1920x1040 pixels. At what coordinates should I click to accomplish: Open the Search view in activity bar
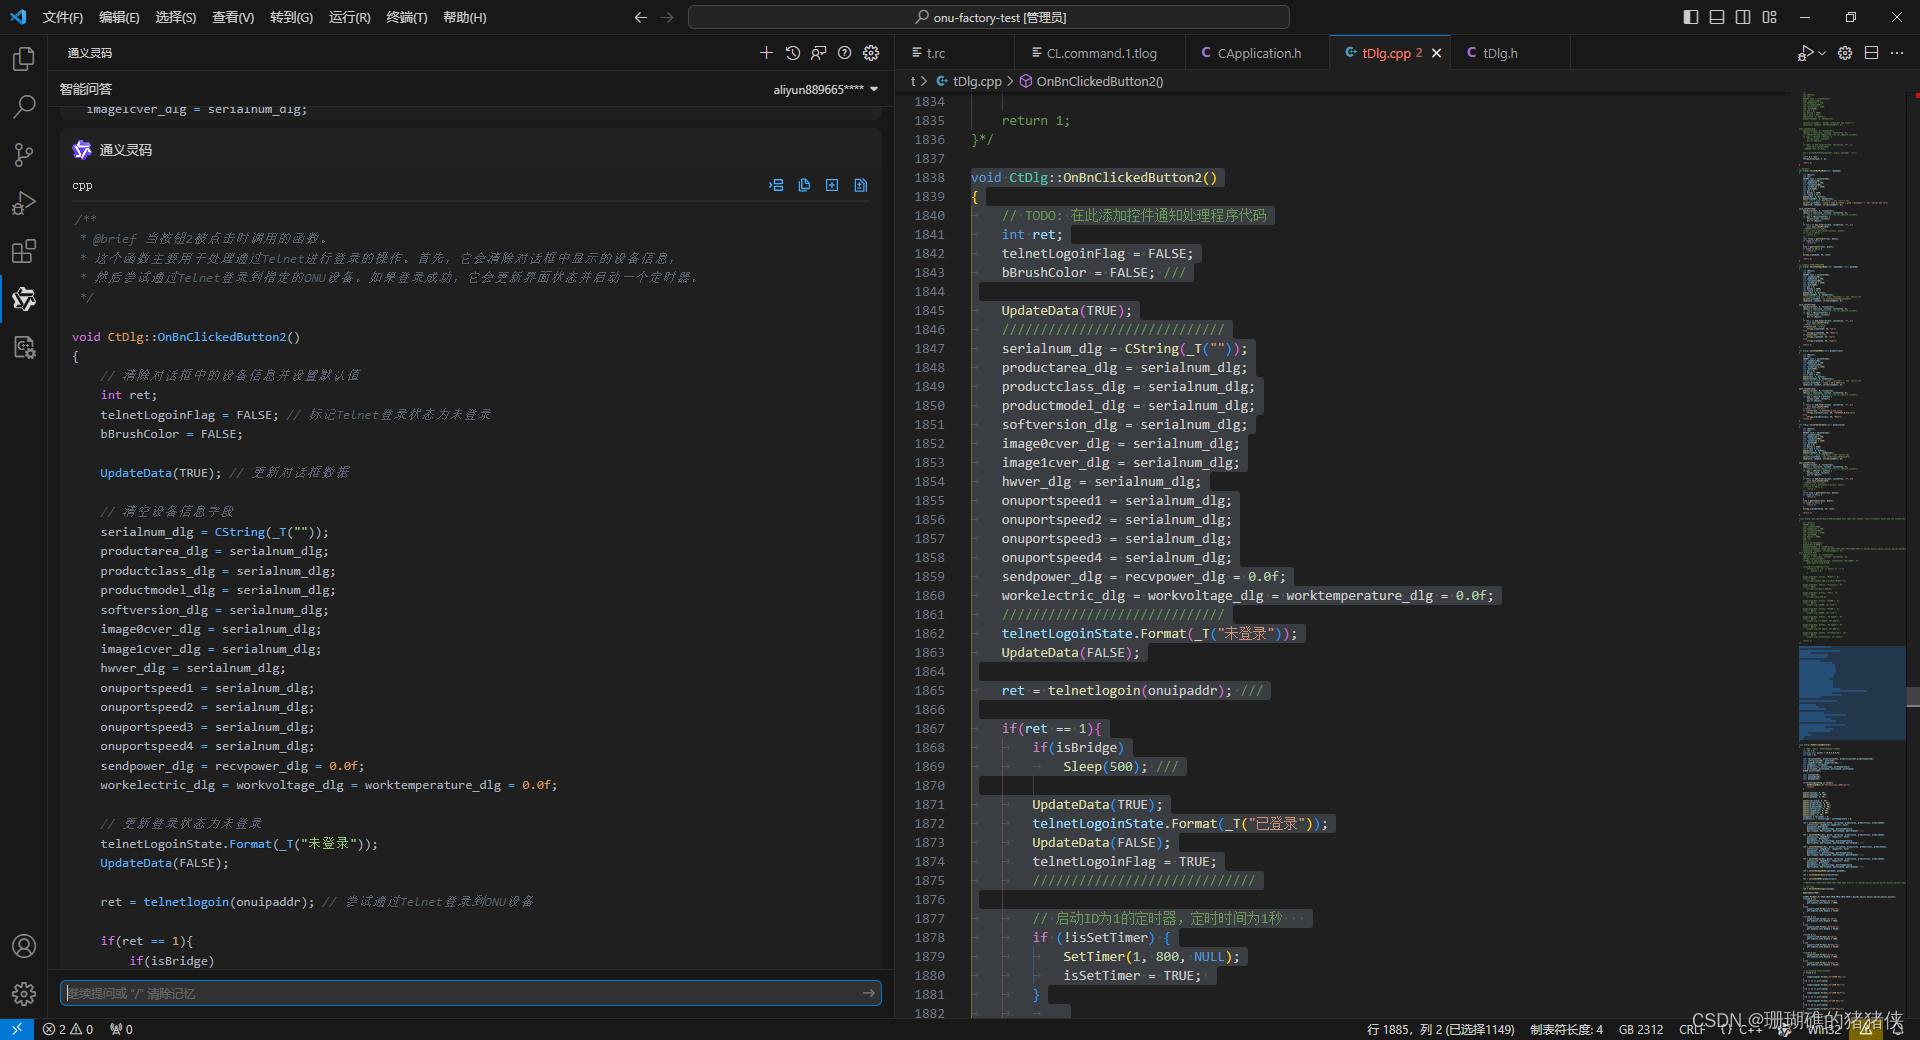[x=24, y=107]
